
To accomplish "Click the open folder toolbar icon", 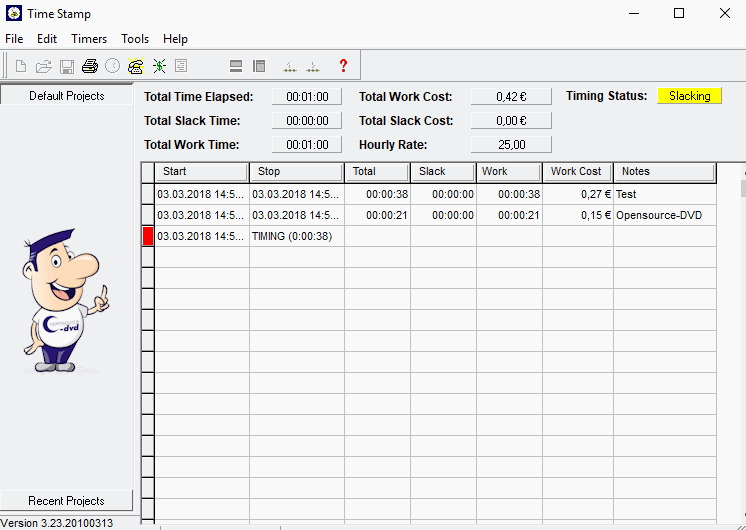I will click(44, 67).
